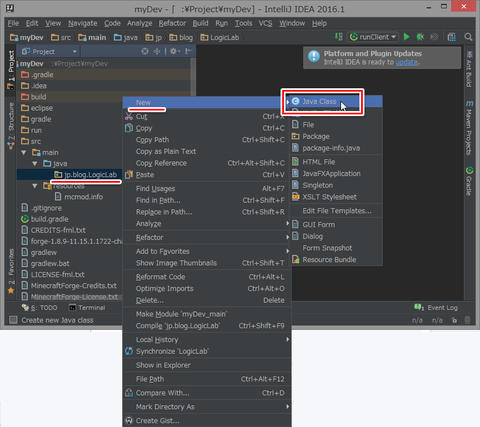The width and height of the screenshot is (480, 427).
Task: Choose Package in New submenu
Action: (x=336, y=136)
